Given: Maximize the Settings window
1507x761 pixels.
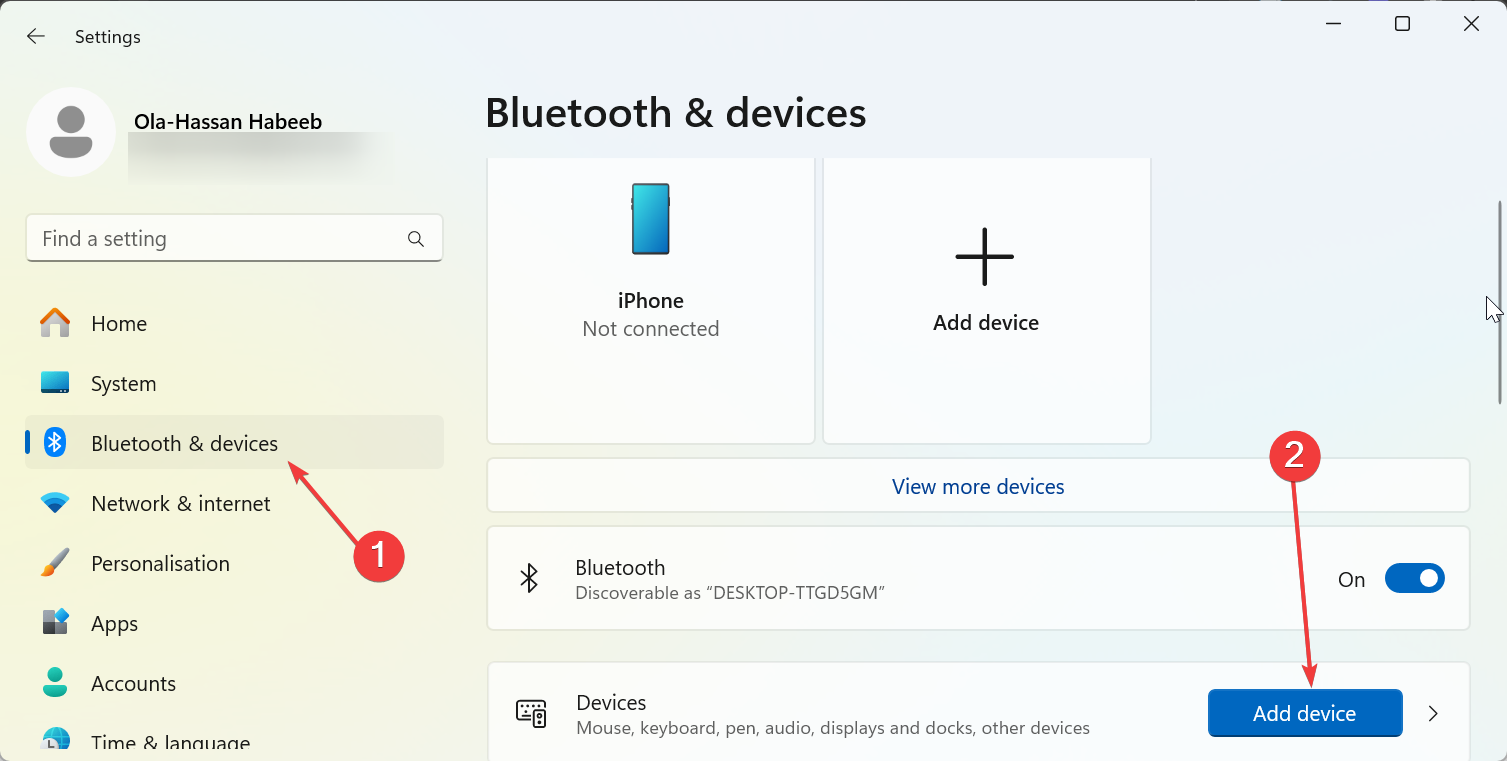Looking at the screenshot, I should pyautogui.click(x=1402, y=24).
